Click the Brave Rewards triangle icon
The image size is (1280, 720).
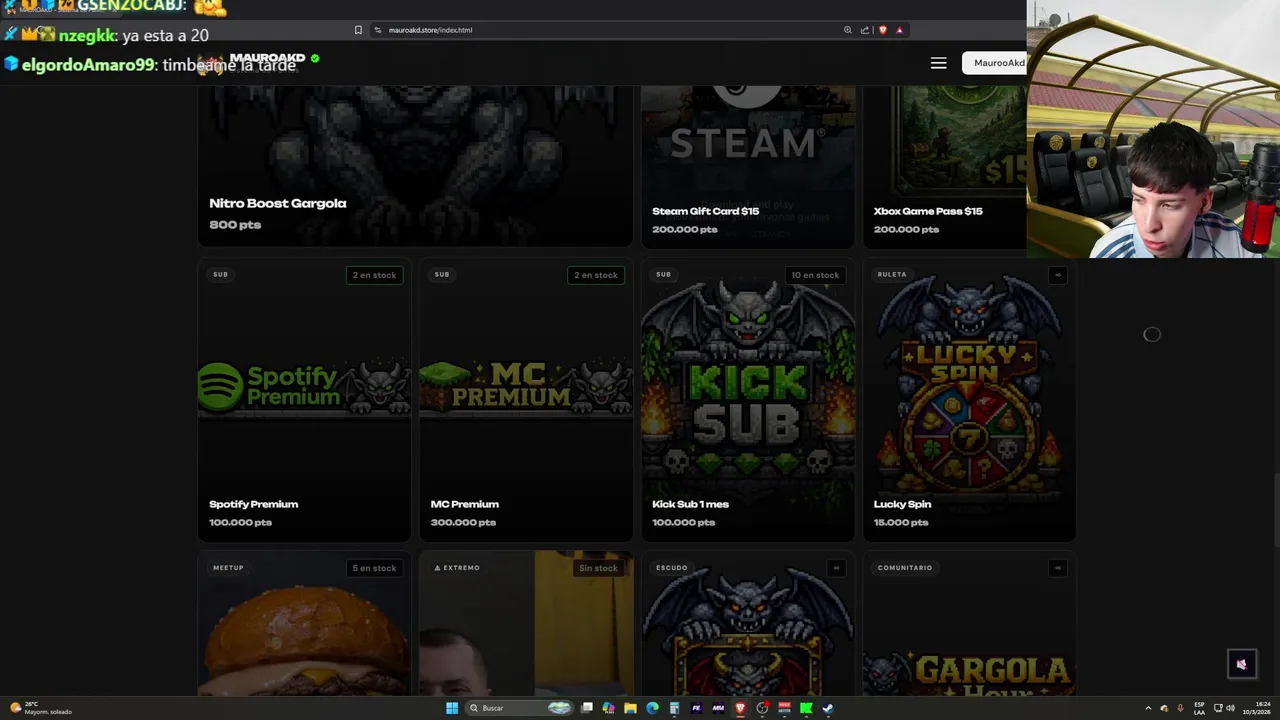coord(899,30)
